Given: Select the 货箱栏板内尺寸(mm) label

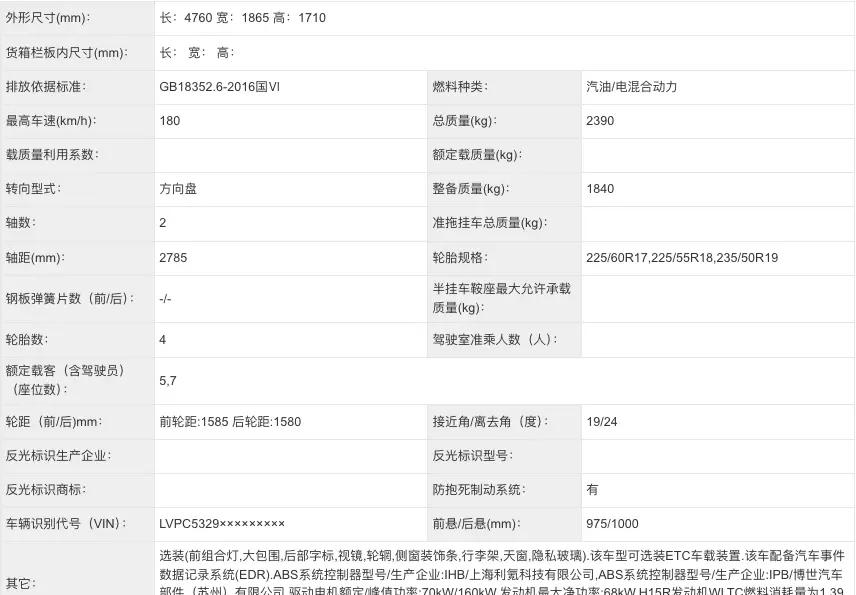Looking at the screenshot, I should click(67, 53).
